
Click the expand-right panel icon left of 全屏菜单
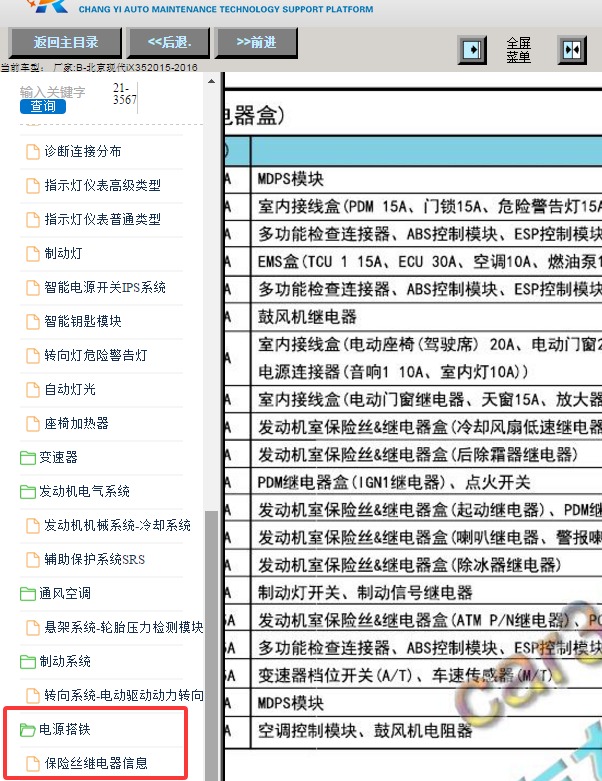(x=472, y=50)
